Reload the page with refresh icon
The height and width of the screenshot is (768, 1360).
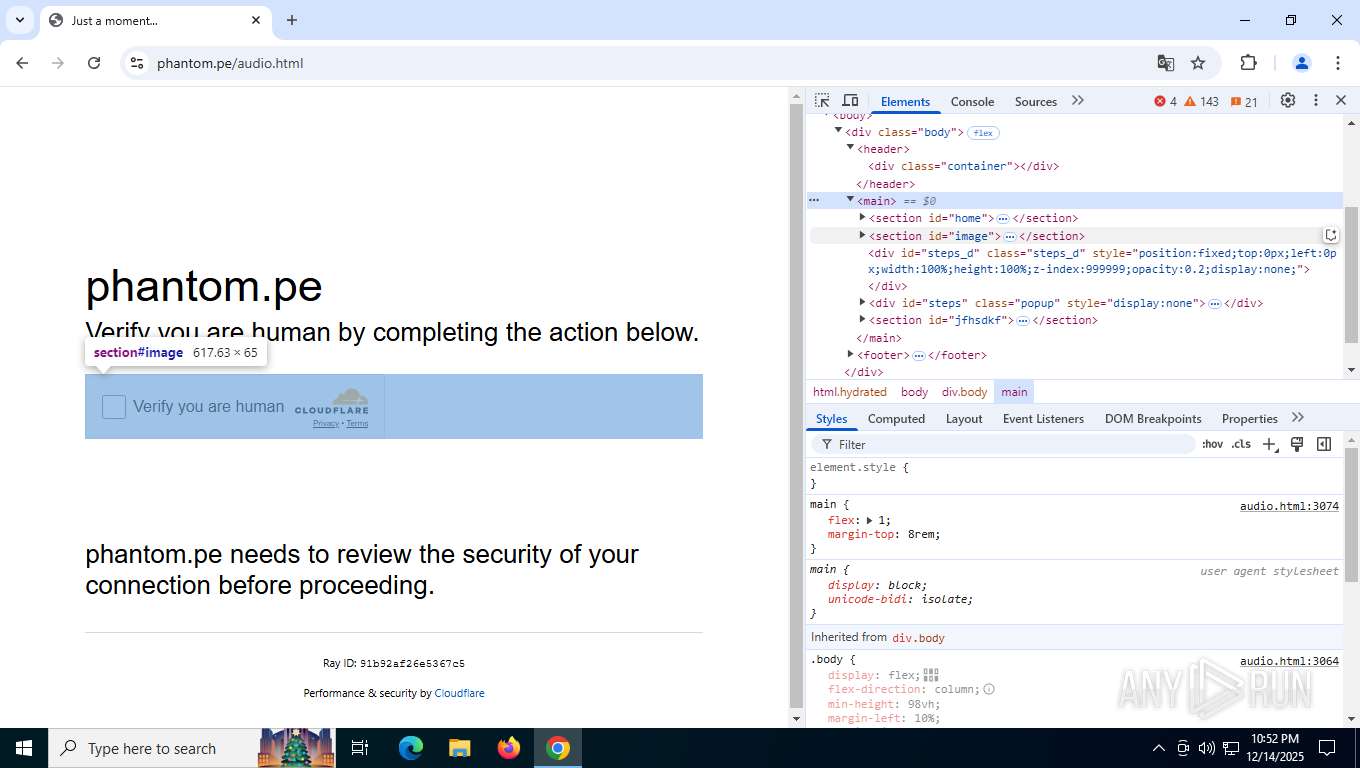(x=94, y=63)
